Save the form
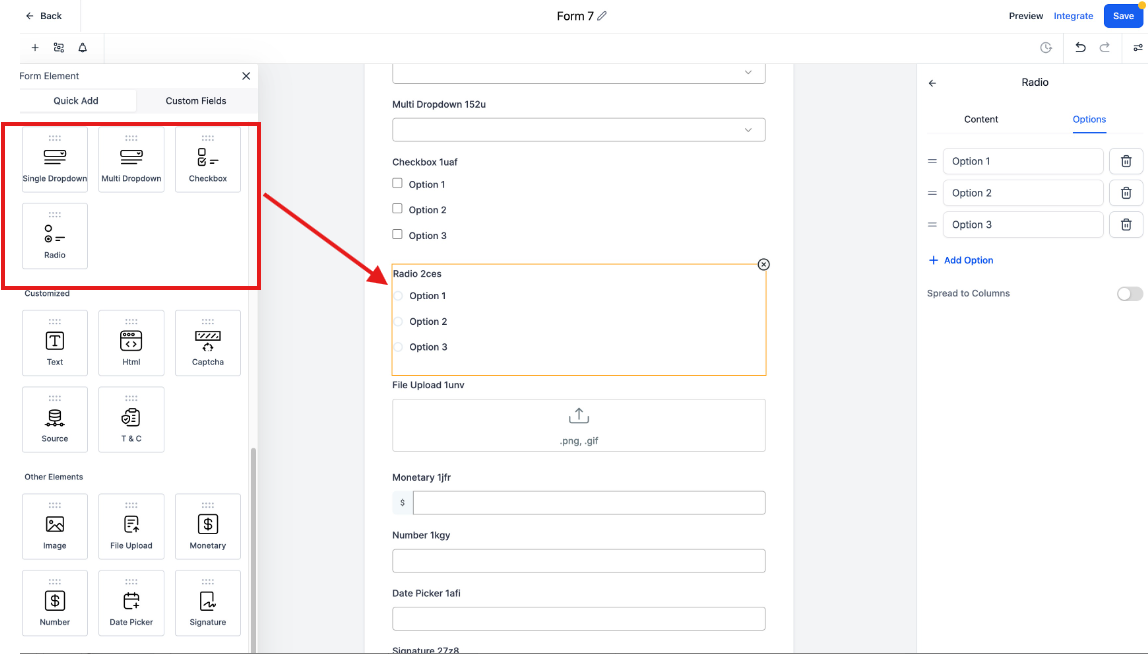Screen dimensions: 1148x654 point(1123,16)
